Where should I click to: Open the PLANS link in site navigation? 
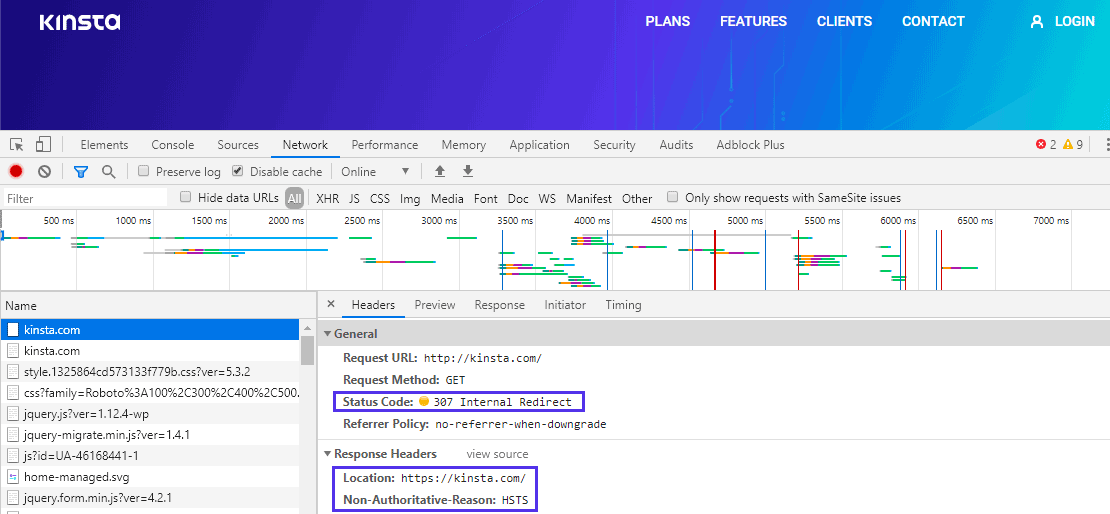click(x=667, y=21)
